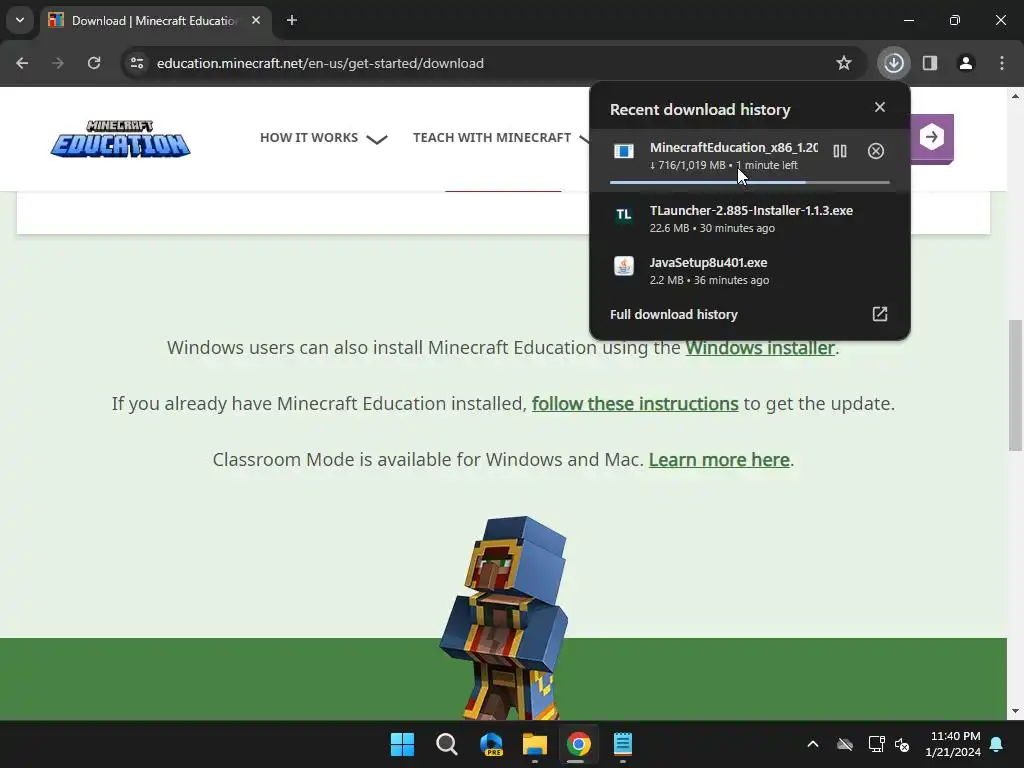Screen dimensions: 1024x768
Task: Pause the MinecraftEducation download
Action: pyautogui.click(x=840, y=152)
